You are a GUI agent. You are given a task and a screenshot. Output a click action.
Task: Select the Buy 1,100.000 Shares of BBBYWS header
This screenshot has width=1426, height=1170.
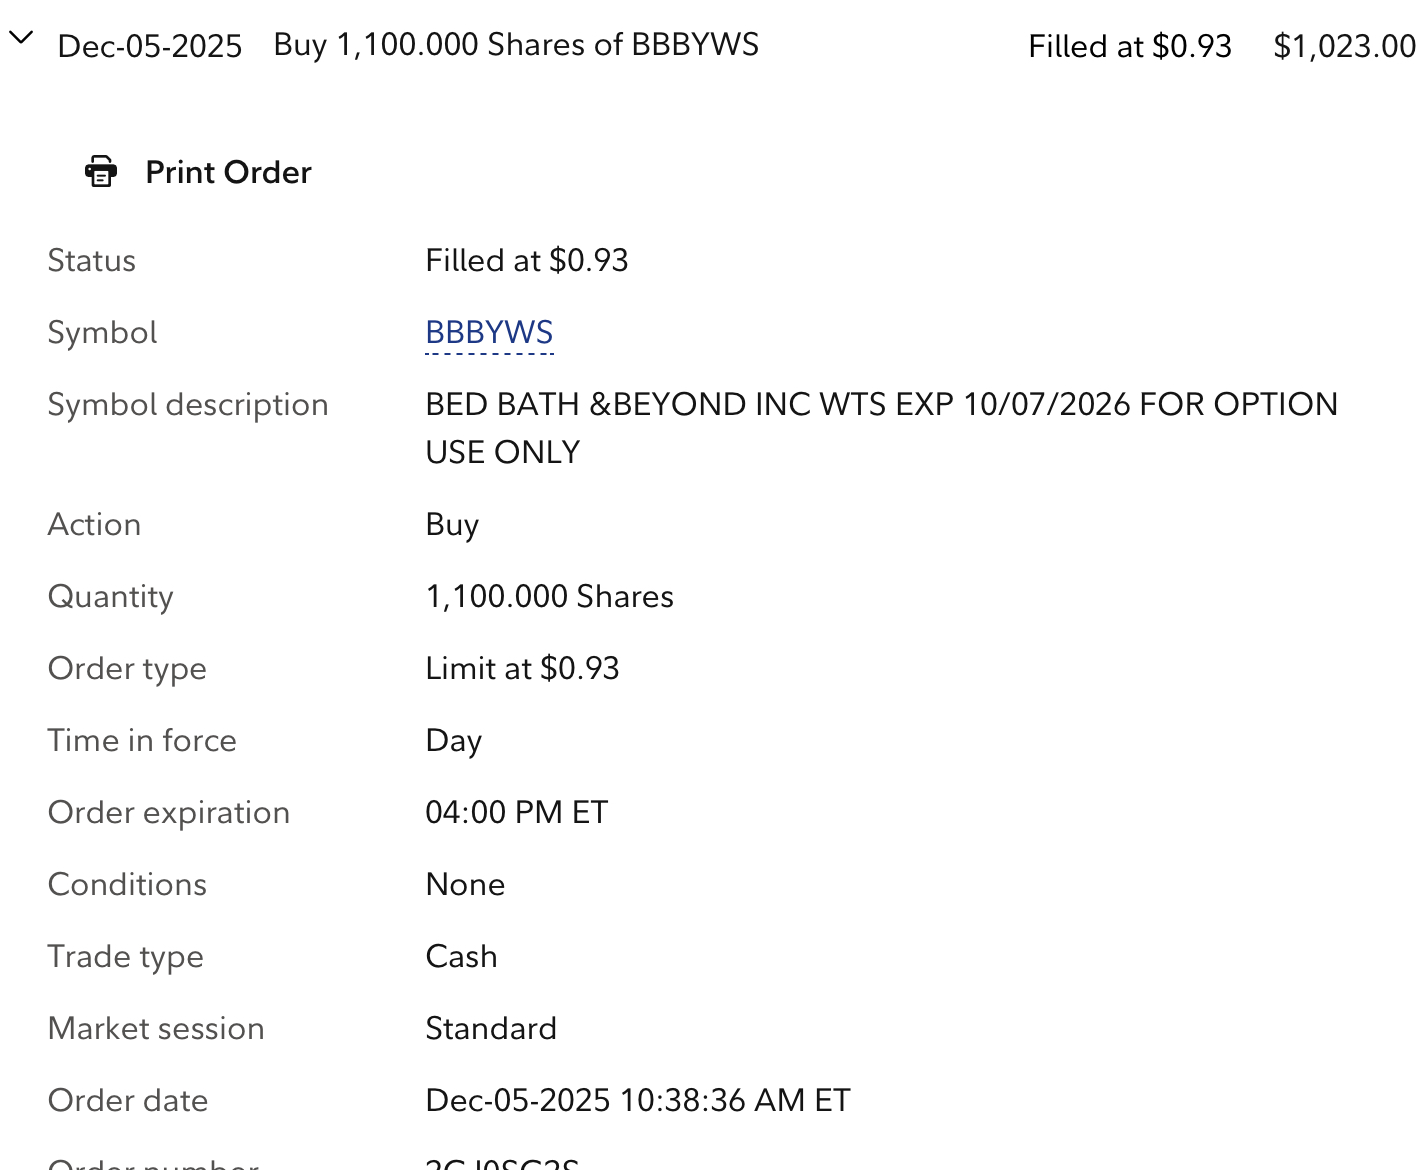pyautogui.click(x=516, y=45)
